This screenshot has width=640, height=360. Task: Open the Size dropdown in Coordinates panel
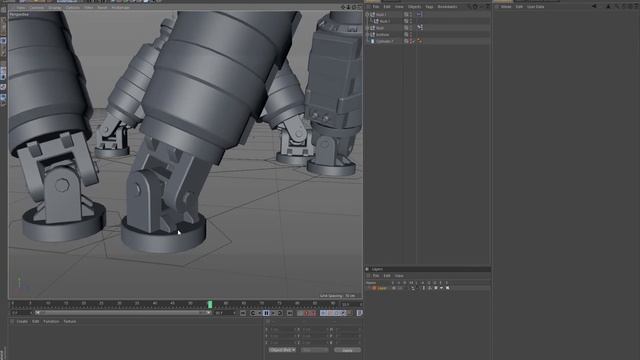[314, 350]
